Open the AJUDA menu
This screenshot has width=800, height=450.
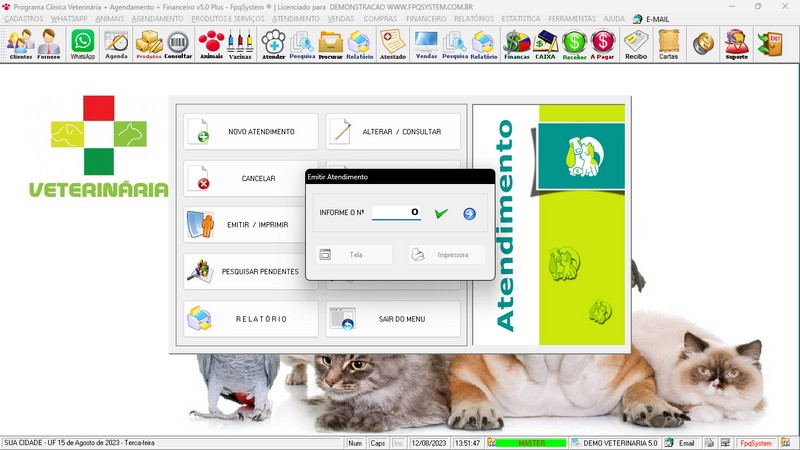click(x=614, y=19)
